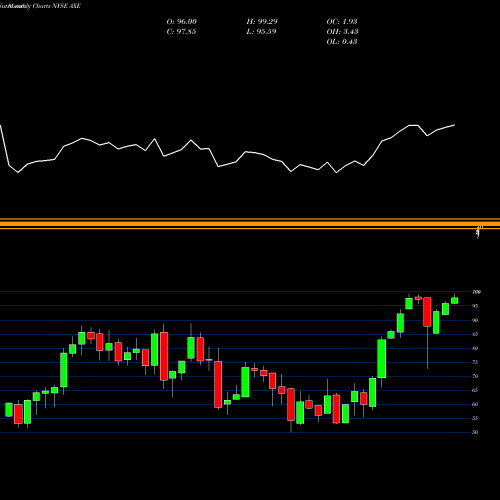Select the low price L: 95.59
Screen dimensions: 500x500
click(261, 32)
